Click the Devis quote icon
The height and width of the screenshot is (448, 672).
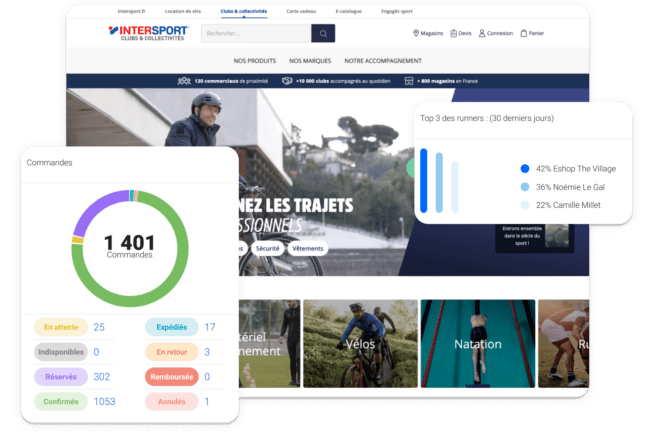click(x=451, y=33)
